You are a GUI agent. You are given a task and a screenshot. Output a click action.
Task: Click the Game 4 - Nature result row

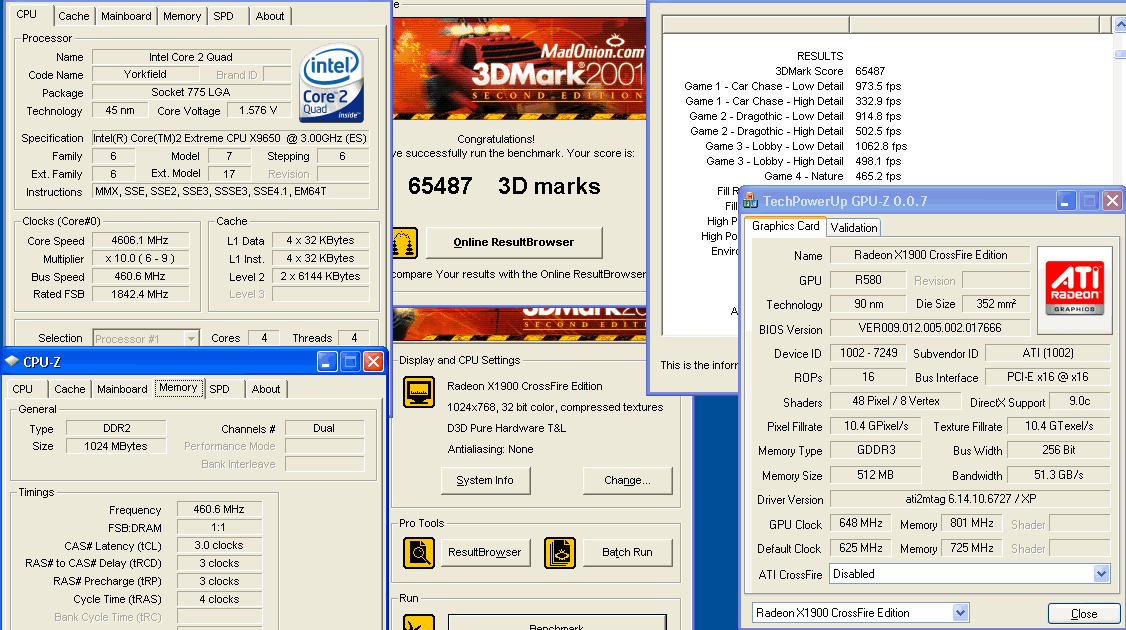(x=832, y=176)
